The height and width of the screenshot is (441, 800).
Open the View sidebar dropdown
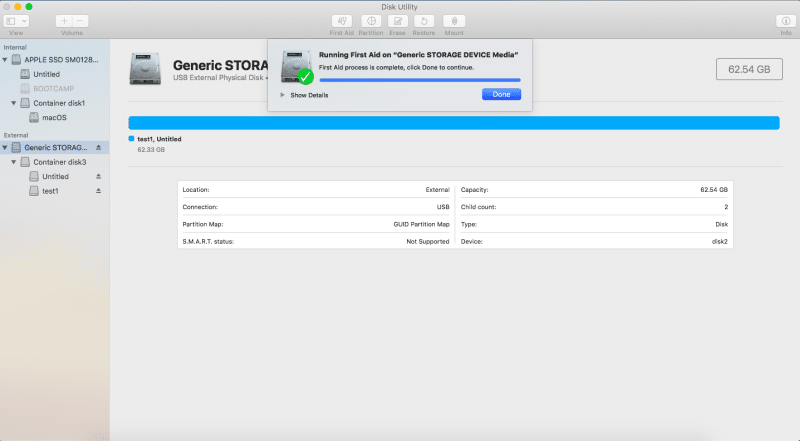coord(16,21)
